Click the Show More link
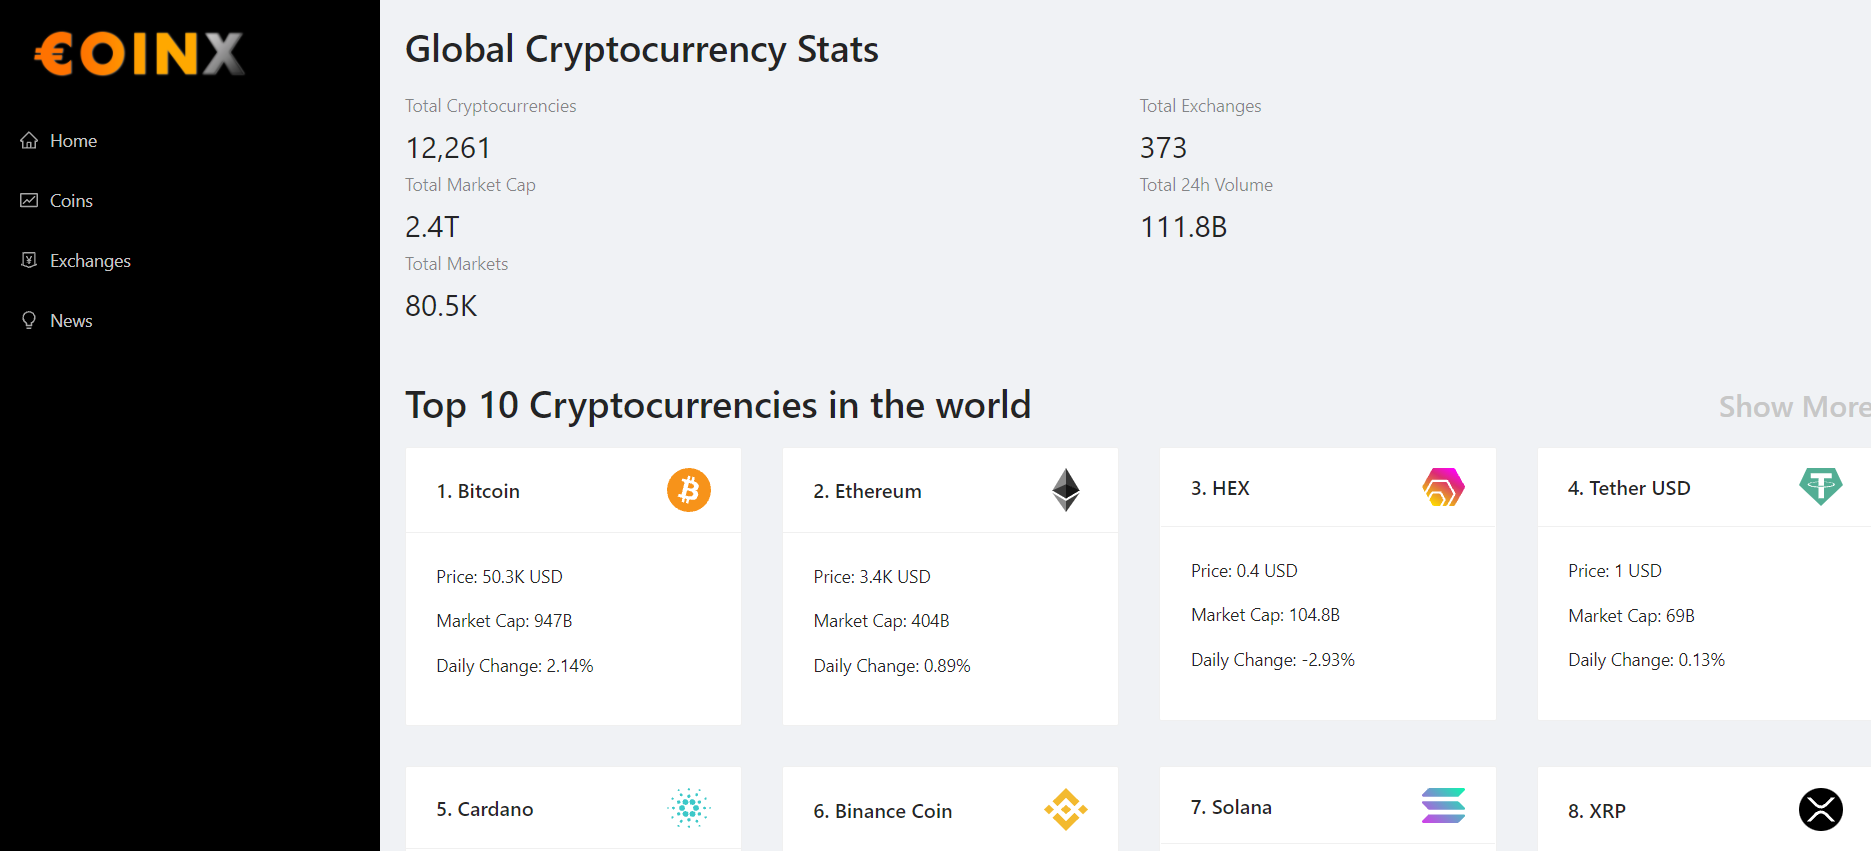1871x851 pixels. click(1794, 407)
